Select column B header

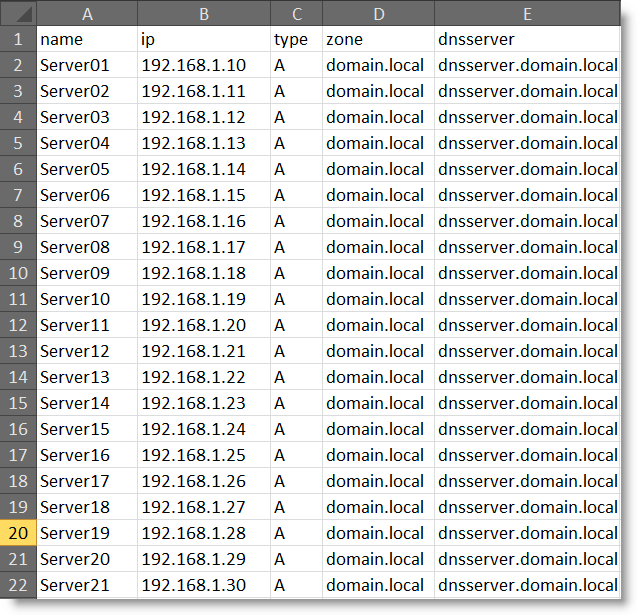click(x=204, y=13)
